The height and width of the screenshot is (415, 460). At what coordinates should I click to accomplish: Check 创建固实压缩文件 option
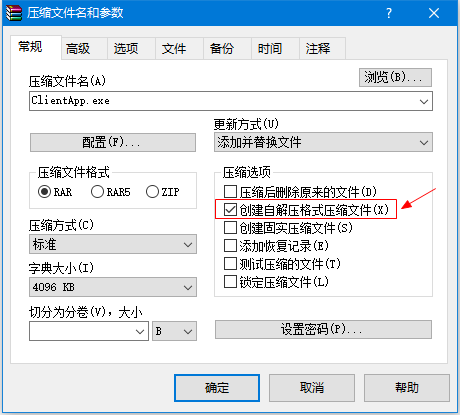pos(230,228)
